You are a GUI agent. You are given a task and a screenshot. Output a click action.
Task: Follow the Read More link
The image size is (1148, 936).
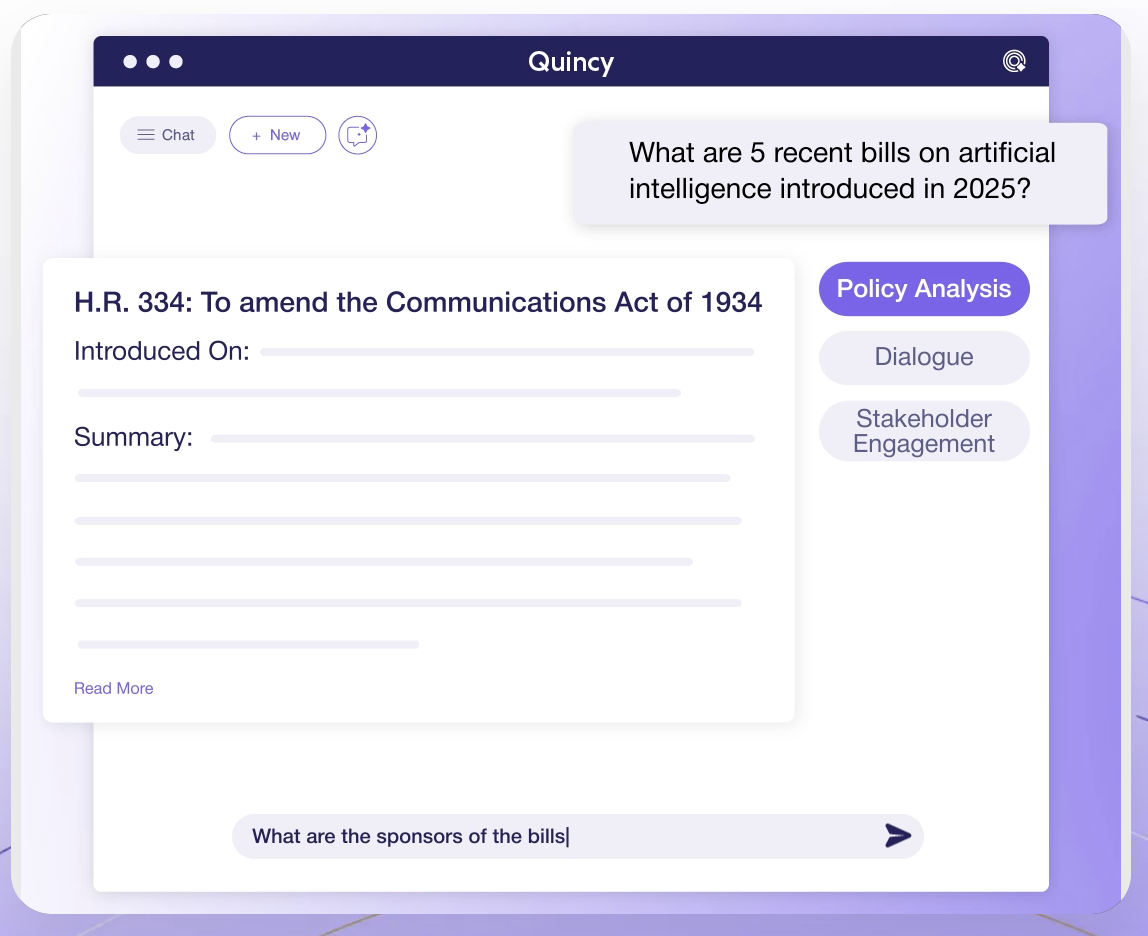[x=113, y=688]
